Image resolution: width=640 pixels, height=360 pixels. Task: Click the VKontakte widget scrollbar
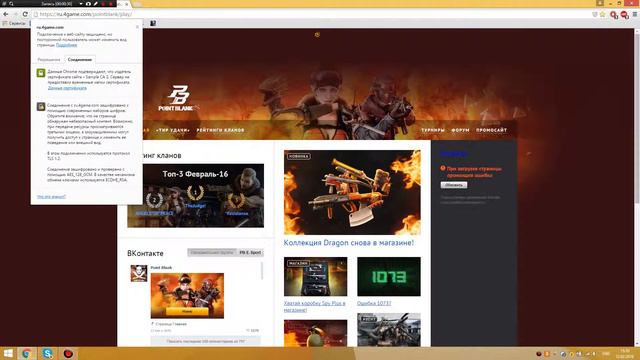click(x=262, y=271)
